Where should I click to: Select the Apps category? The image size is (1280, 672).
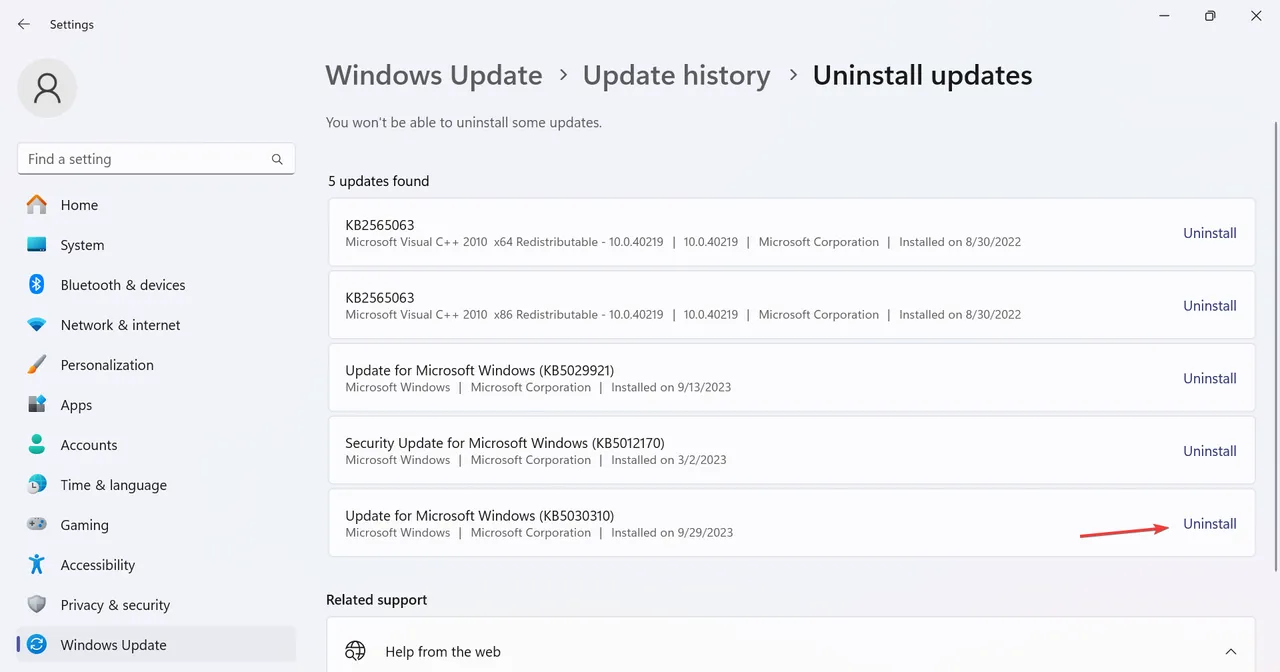coord(156,405)
